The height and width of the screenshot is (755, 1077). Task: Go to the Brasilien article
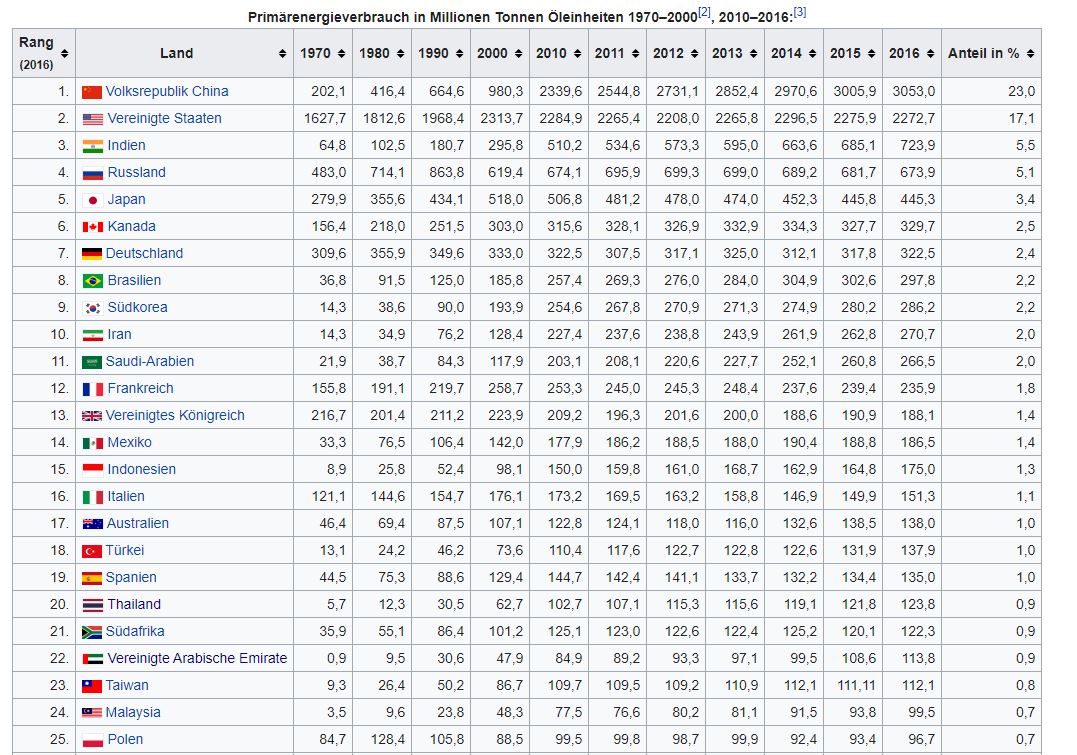135,280
